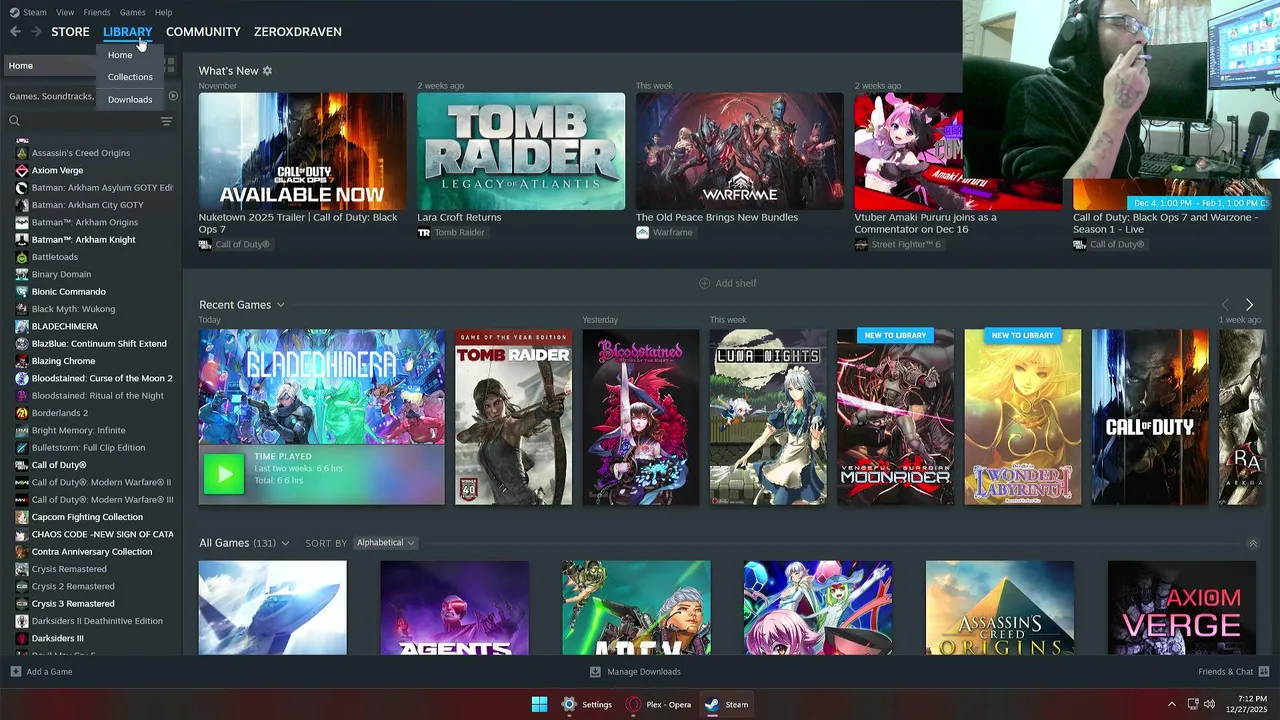This screenshot has height=720, width=1280.
Task: Switch to grid view icon beside Home
Action: pos(170,65)
